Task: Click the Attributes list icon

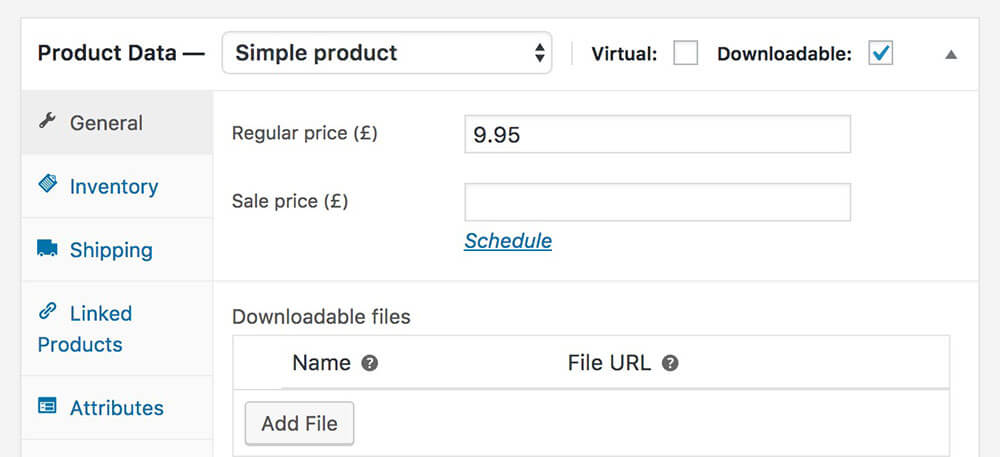Action: [x=47, y=405]
